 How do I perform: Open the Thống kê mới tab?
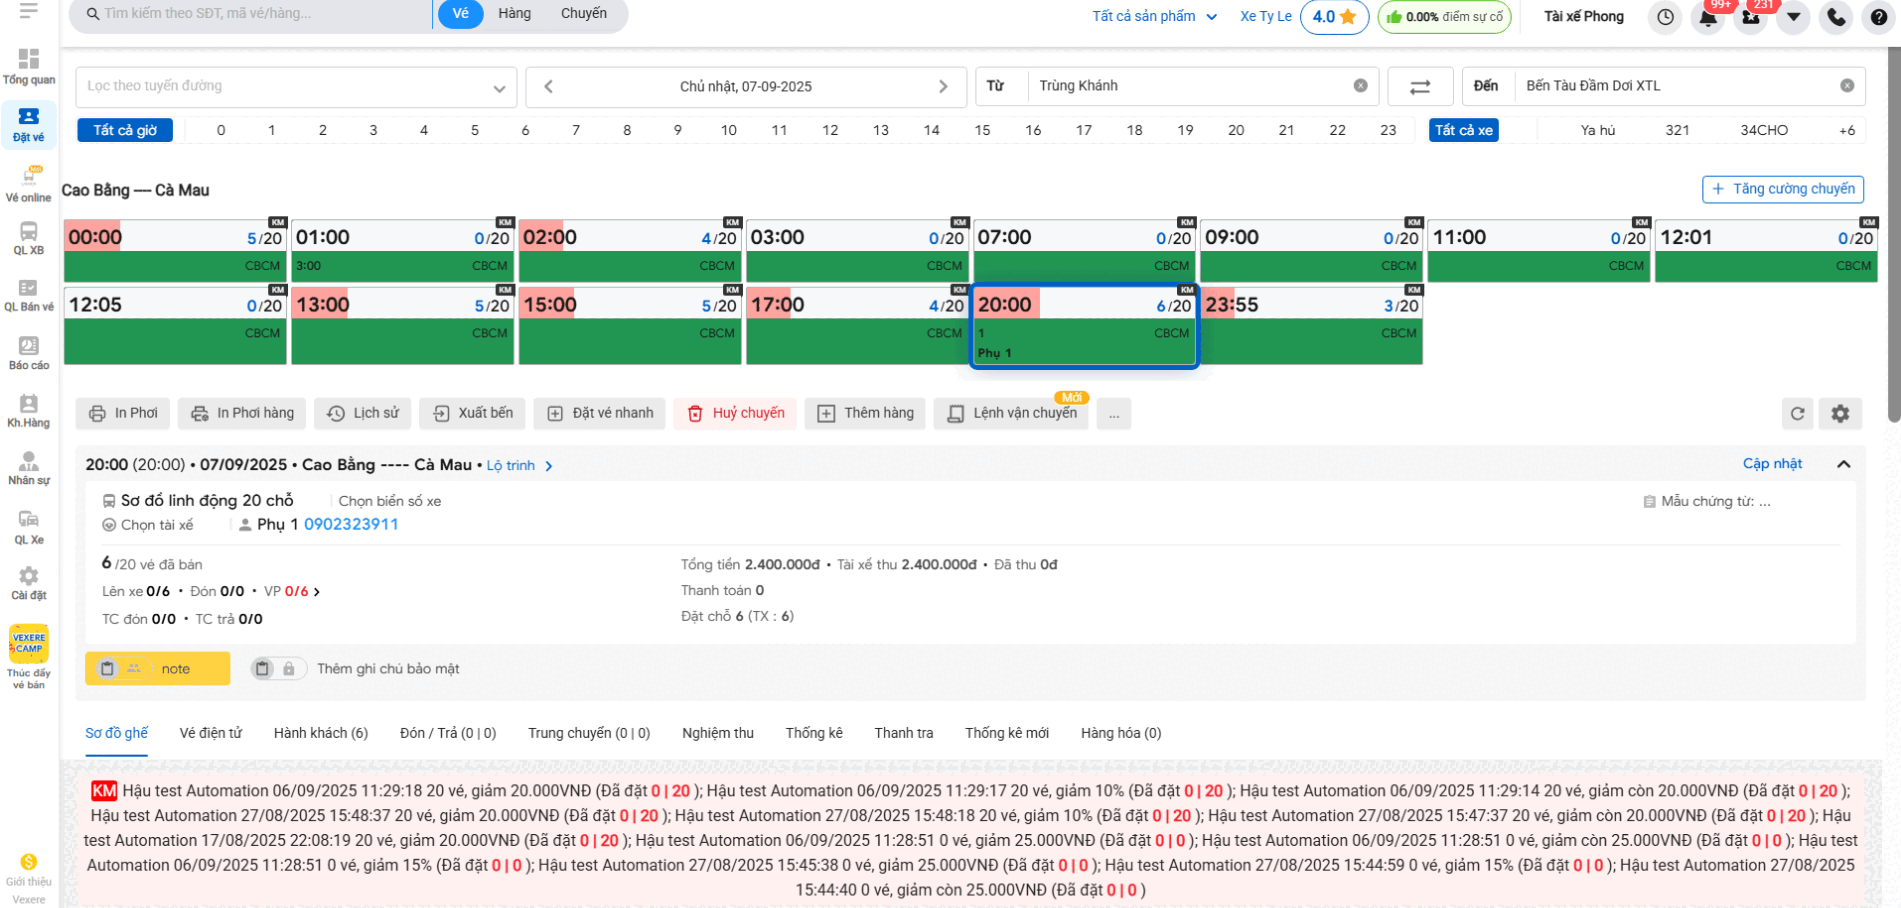[x=1006, y=733]
